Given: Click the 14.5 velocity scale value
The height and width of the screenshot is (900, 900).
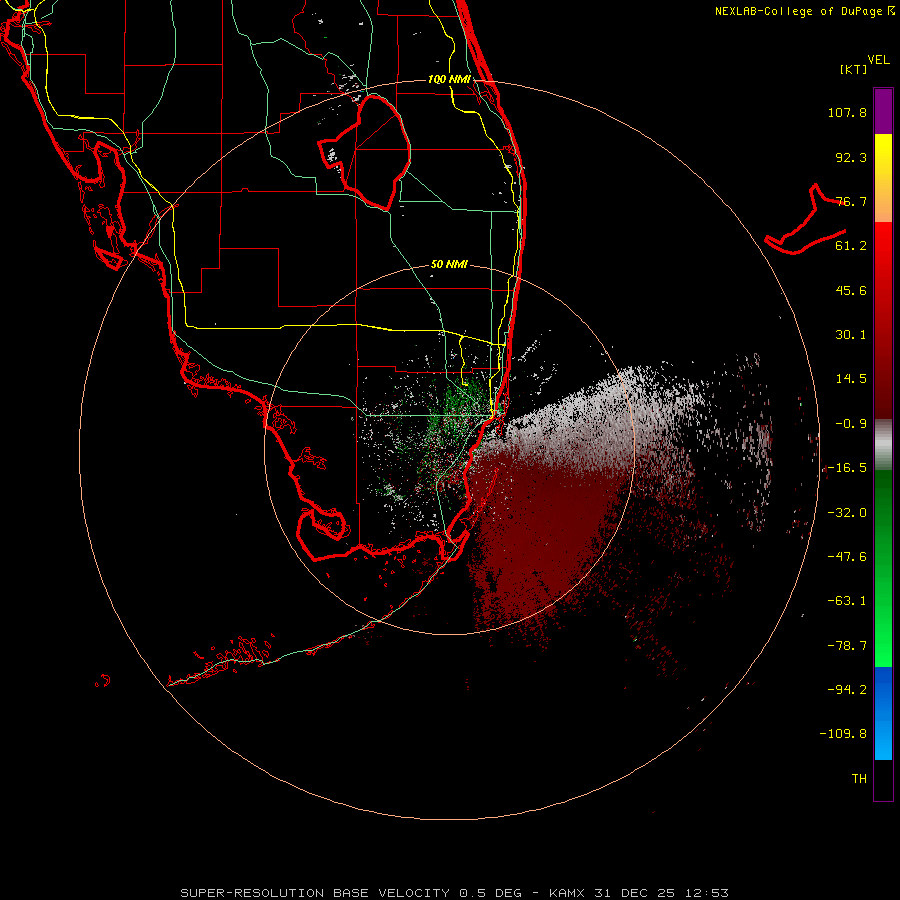Looking at the screenshot, I should coord(851,379).
